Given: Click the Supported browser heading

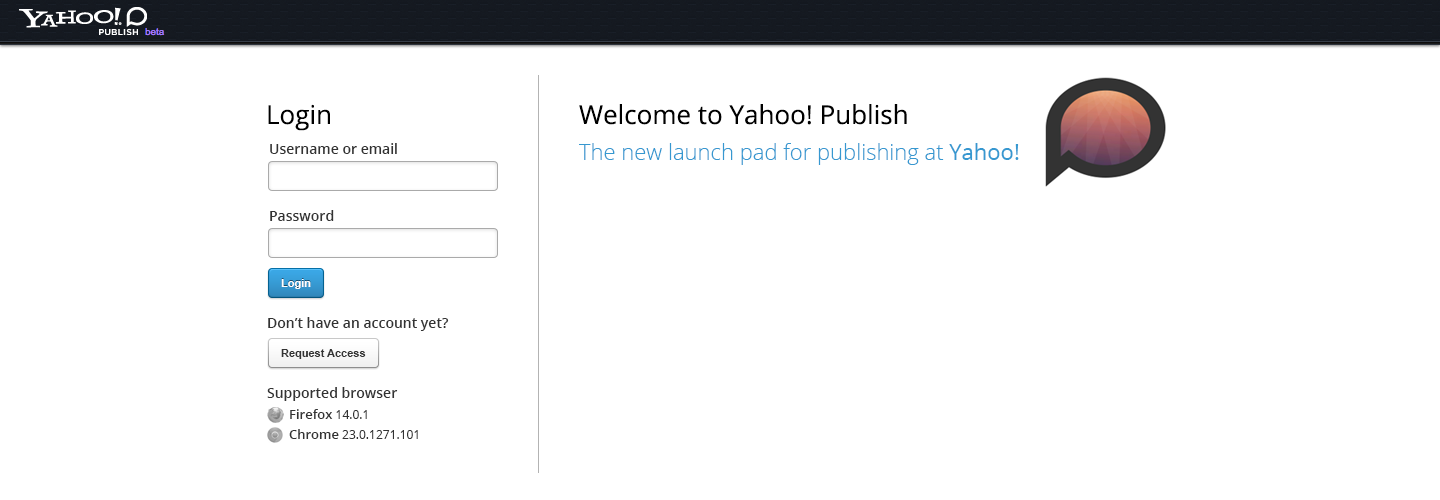Looking at the screenshot, I should tap(332, 393).
